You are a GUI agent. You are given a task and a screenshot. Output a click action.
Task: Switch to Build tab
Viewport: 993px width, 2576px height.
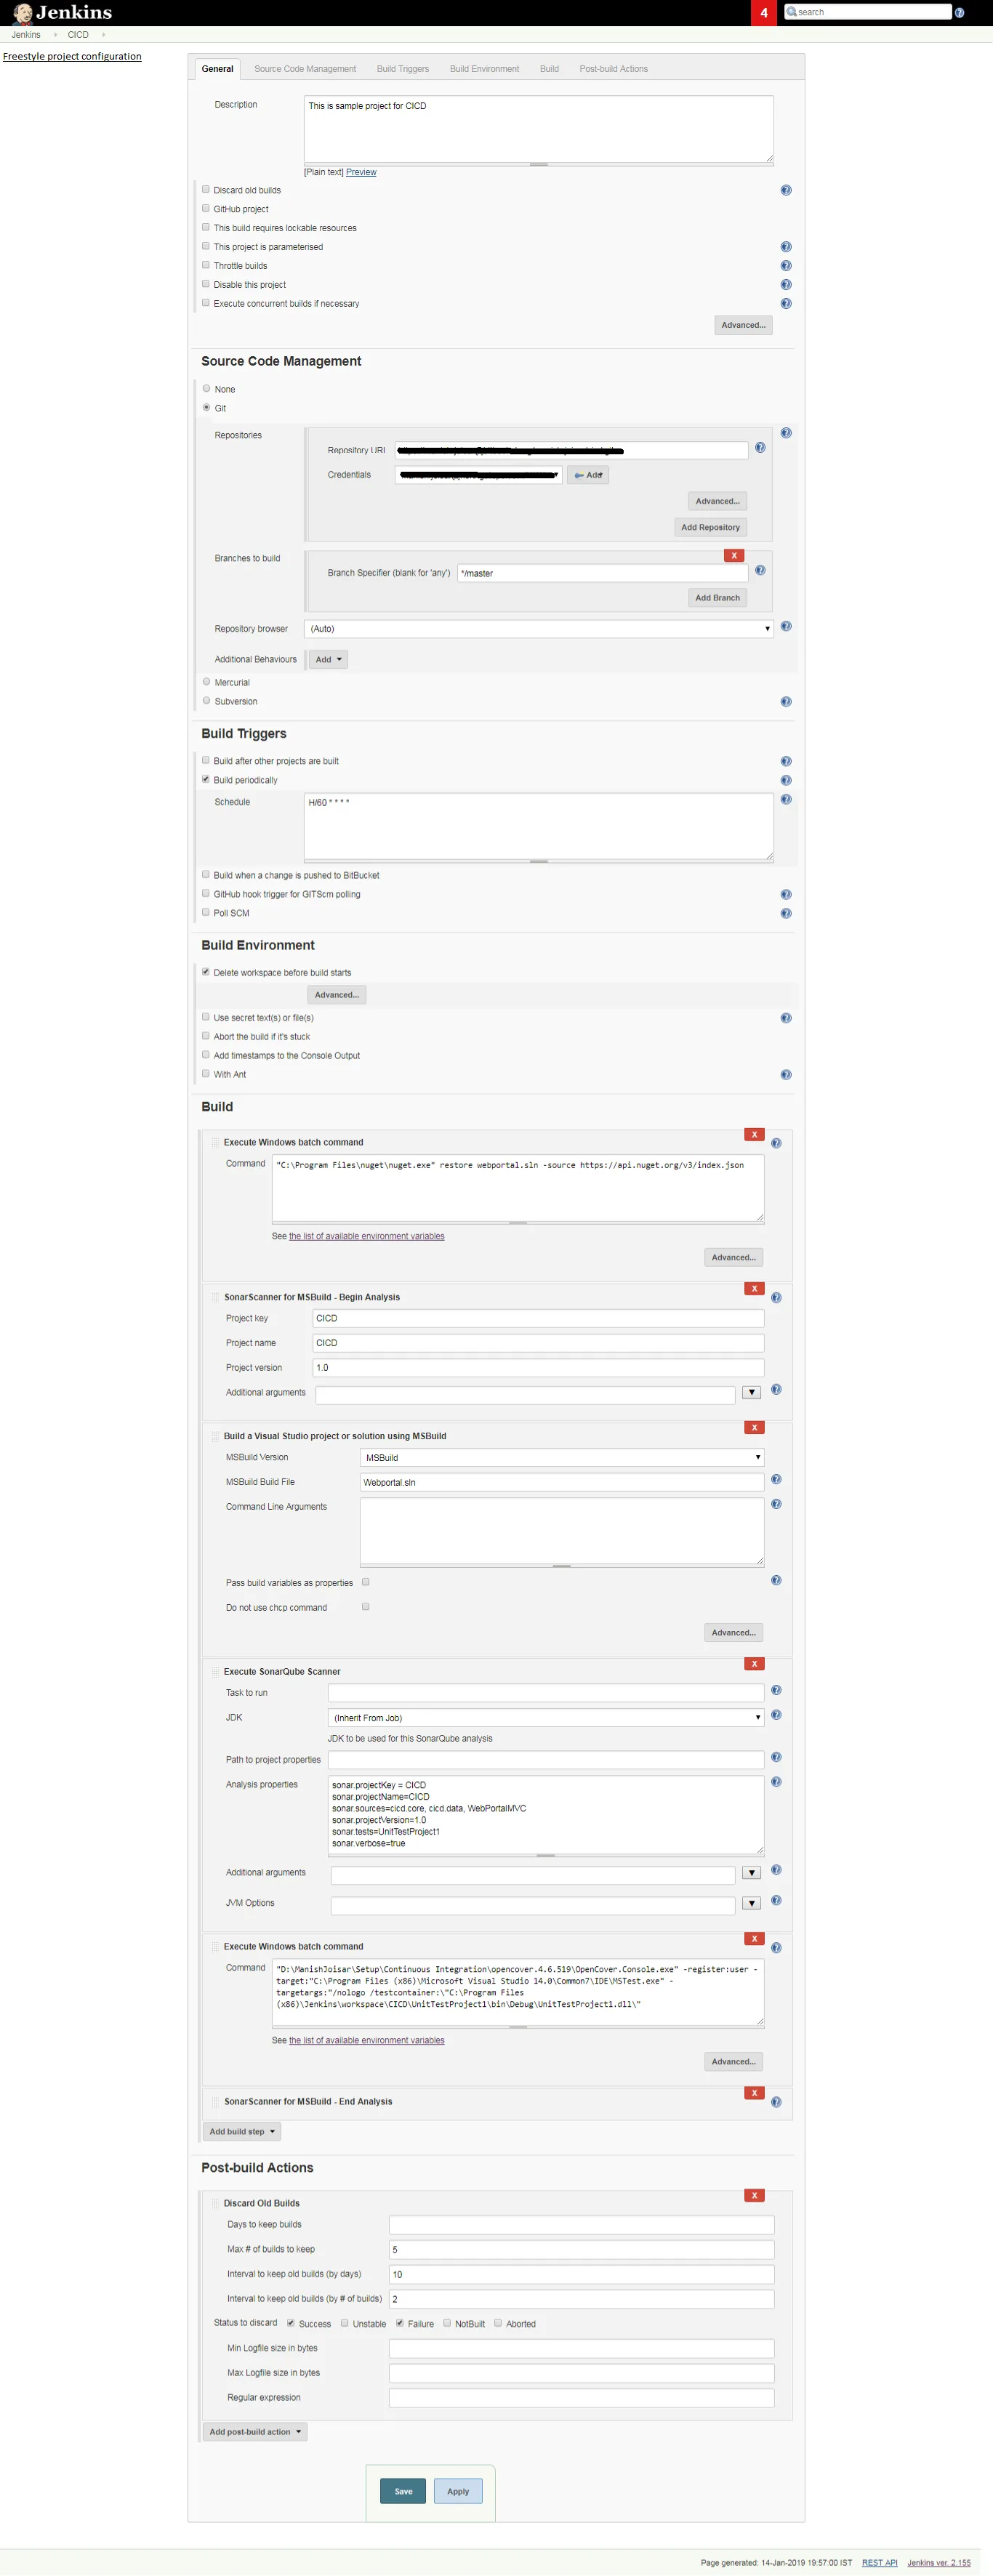point(549,69)
